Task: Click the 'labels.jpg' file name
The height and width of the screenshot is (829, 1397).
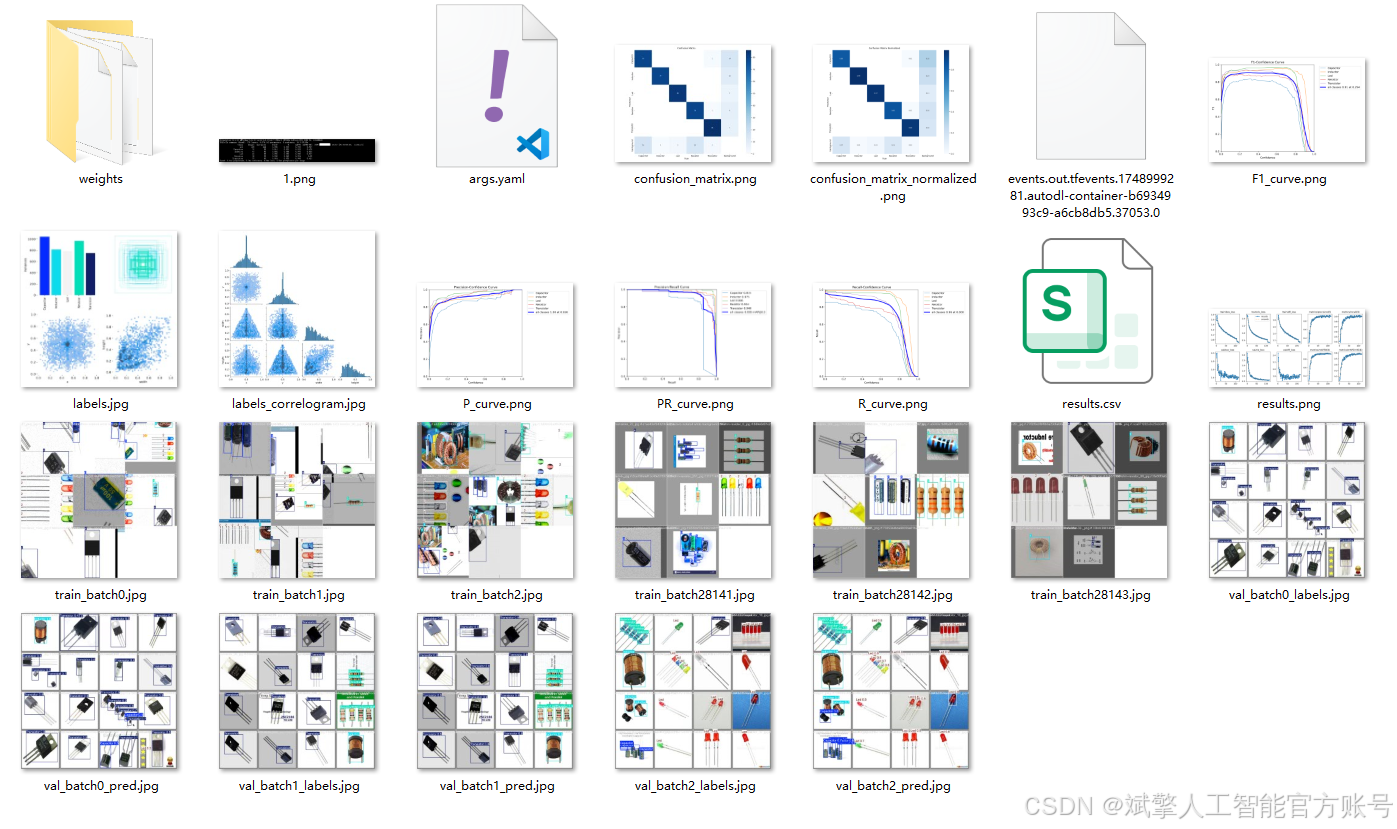Action: tap(100, 404)
